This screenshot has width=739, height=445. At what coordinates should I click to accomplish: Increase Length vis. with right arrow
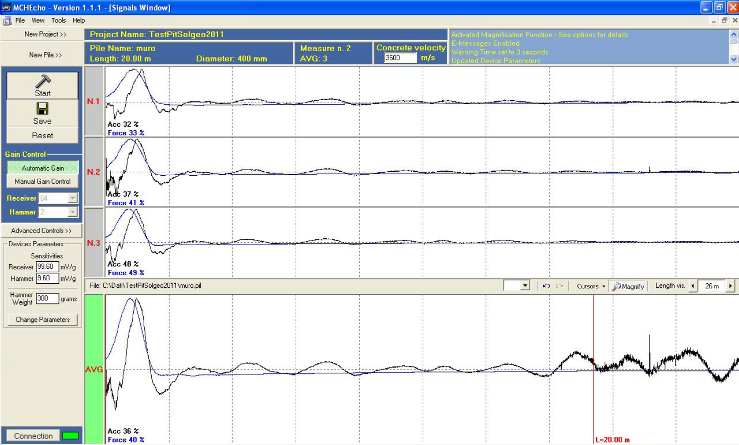tap(730, 286)
